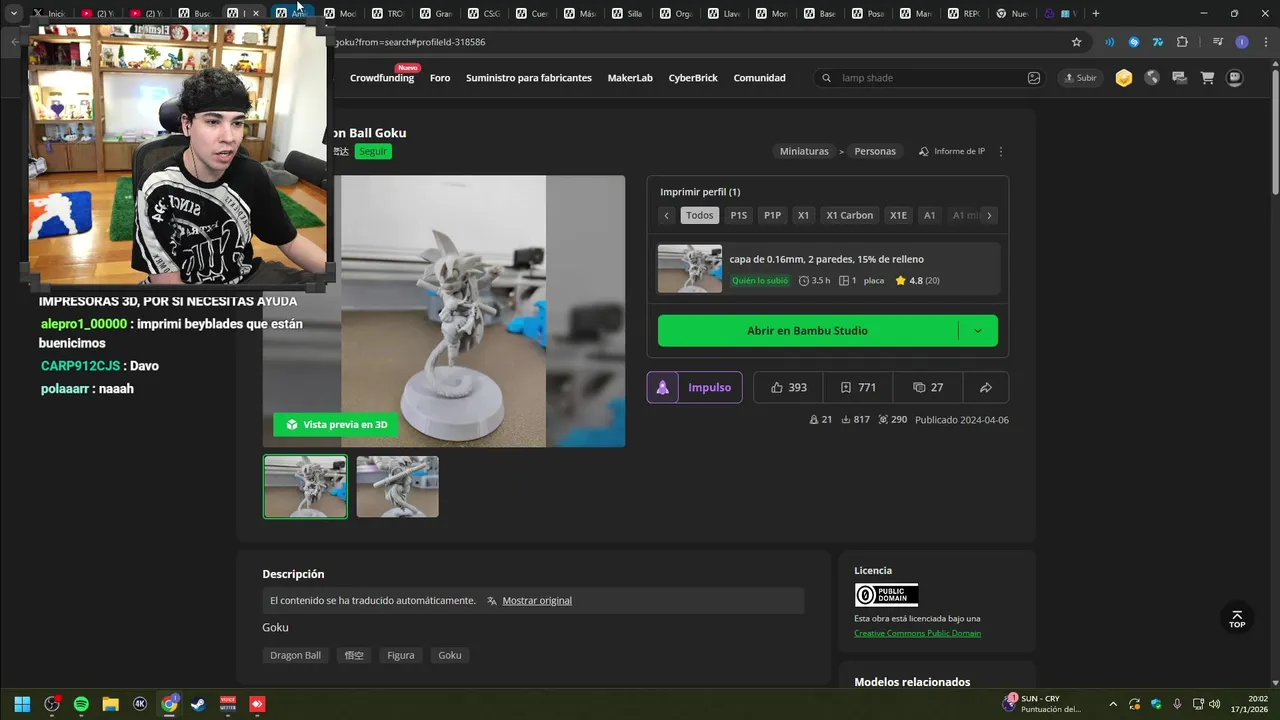
Task: Open the Miniaturas category breadcrumb
Action: tap(804, 151)
